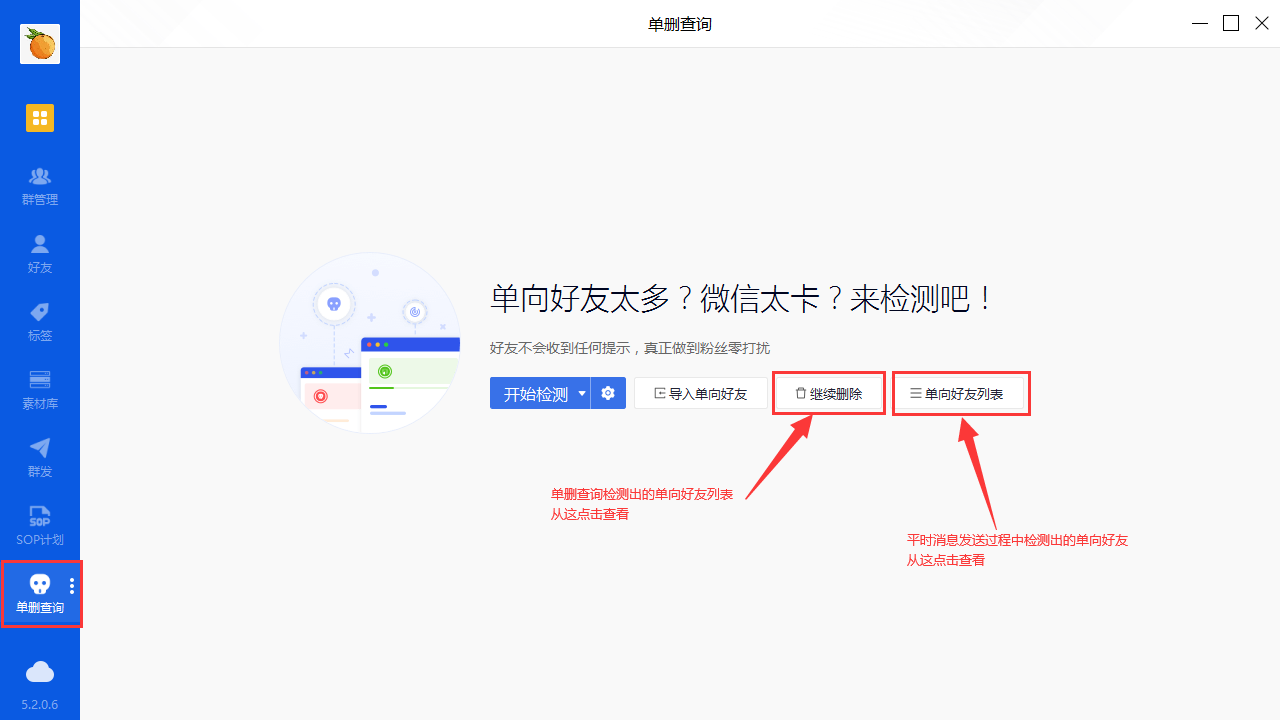The image size is (1280, 720).
Task: Click 导入单向好友 import button
Action: pyautogui.click(x=701, y=394)
